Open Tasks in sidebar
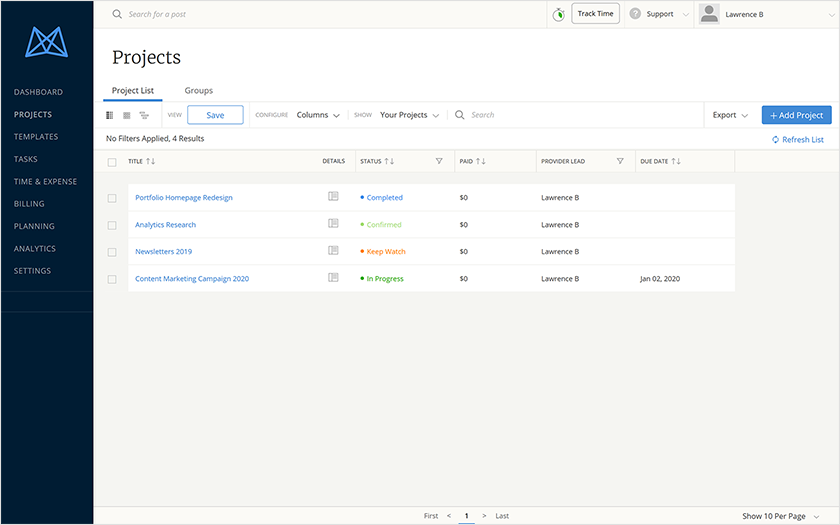The height and width of the screenshot is (525, 840). click(x=26, y=159)
